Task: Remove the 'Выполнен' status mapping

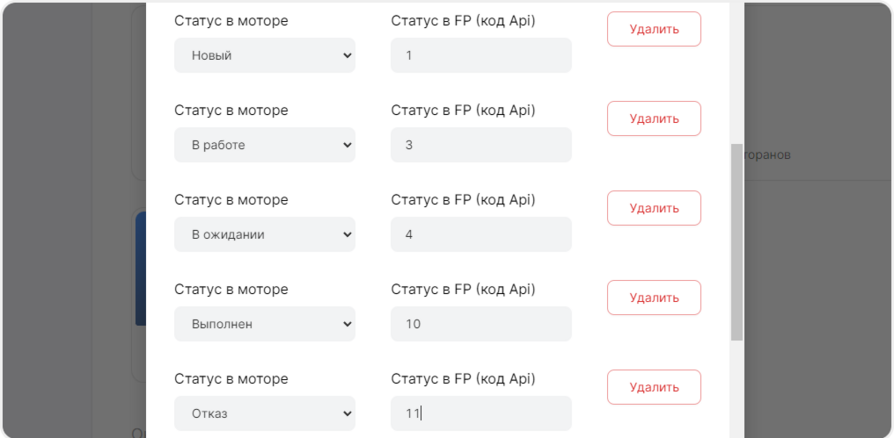Action: [x=654, y=298]
